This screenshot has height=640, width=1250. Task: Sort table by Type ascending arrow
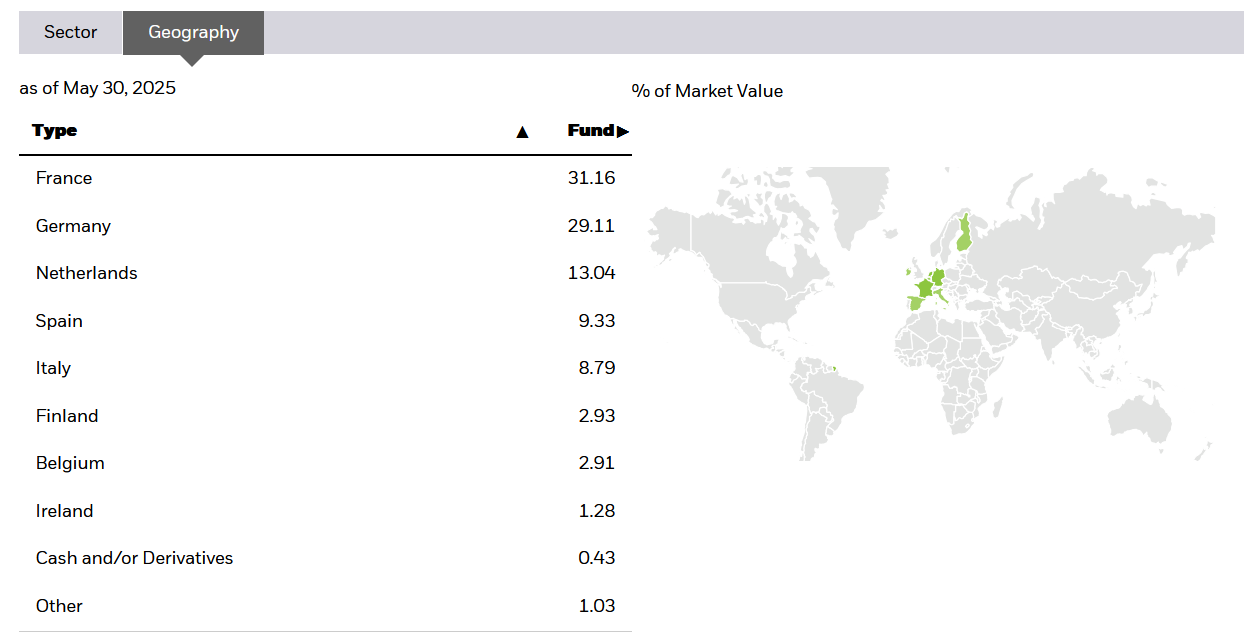522,132
